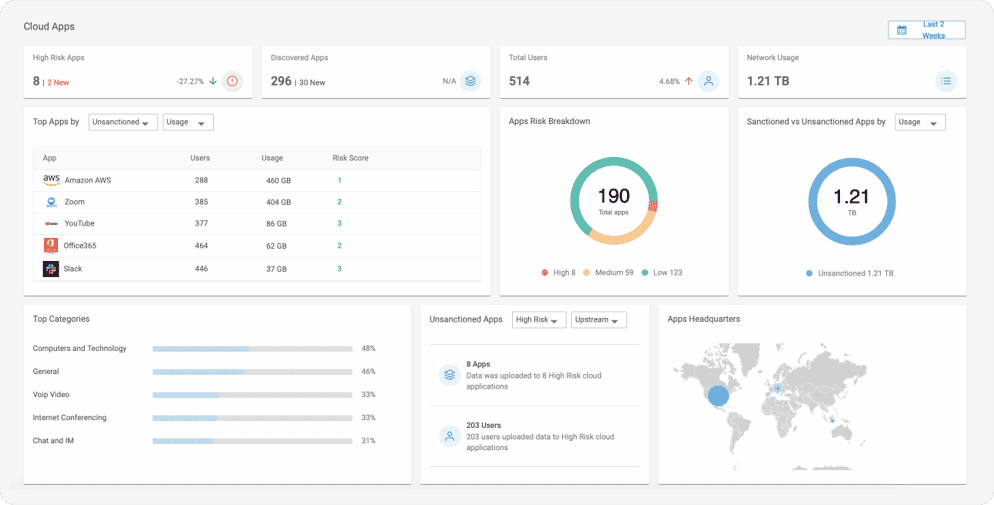Click Zoom risk score 2
This screenshot has height=505, width=994.
[x=339, y=202]
